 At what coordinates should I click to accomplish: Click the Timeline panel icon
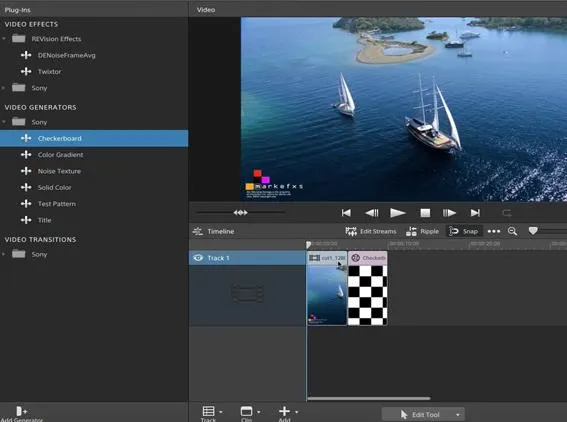click(x=198, y=231)
